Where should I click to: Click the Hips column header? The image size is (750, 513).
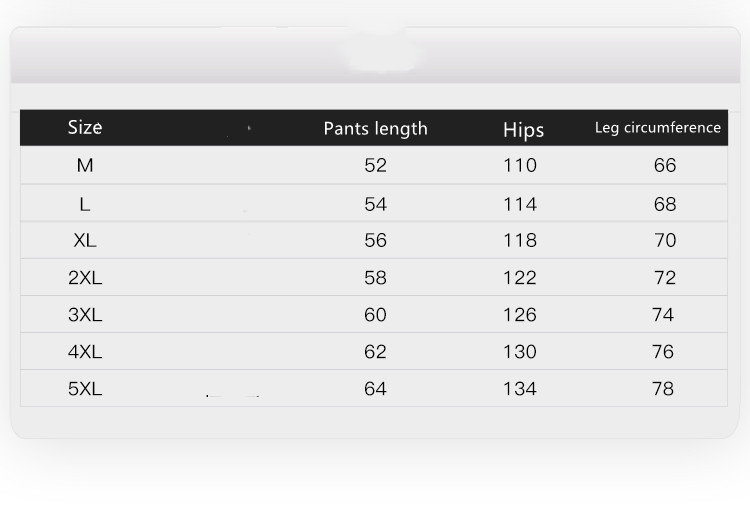(523, 130)
